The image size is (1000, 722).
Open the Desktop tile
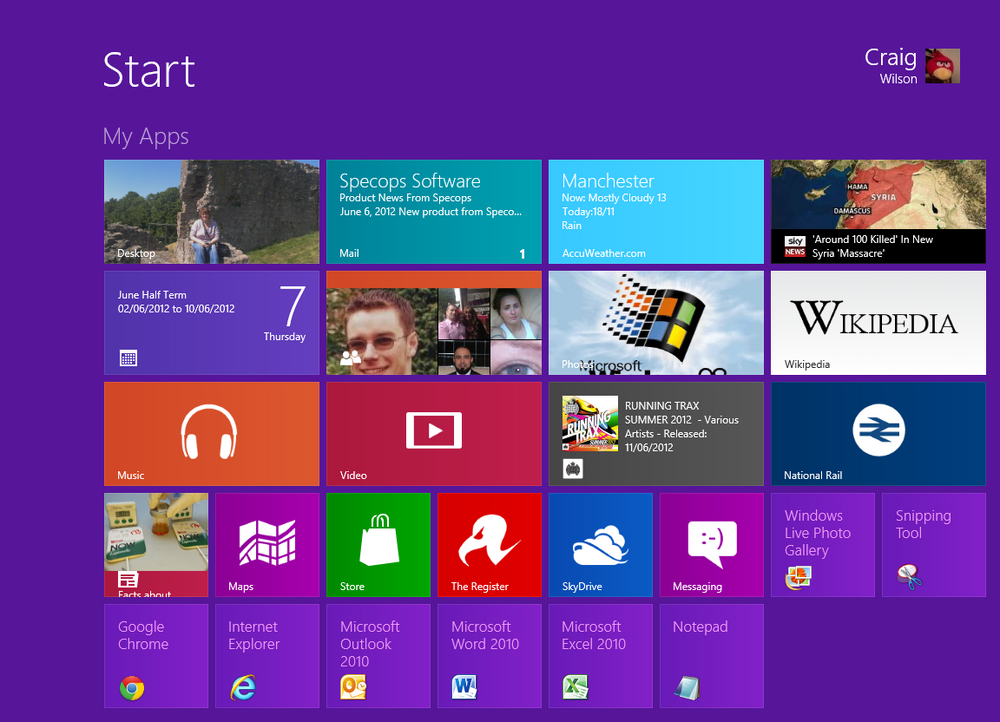(x=212, y=212)
